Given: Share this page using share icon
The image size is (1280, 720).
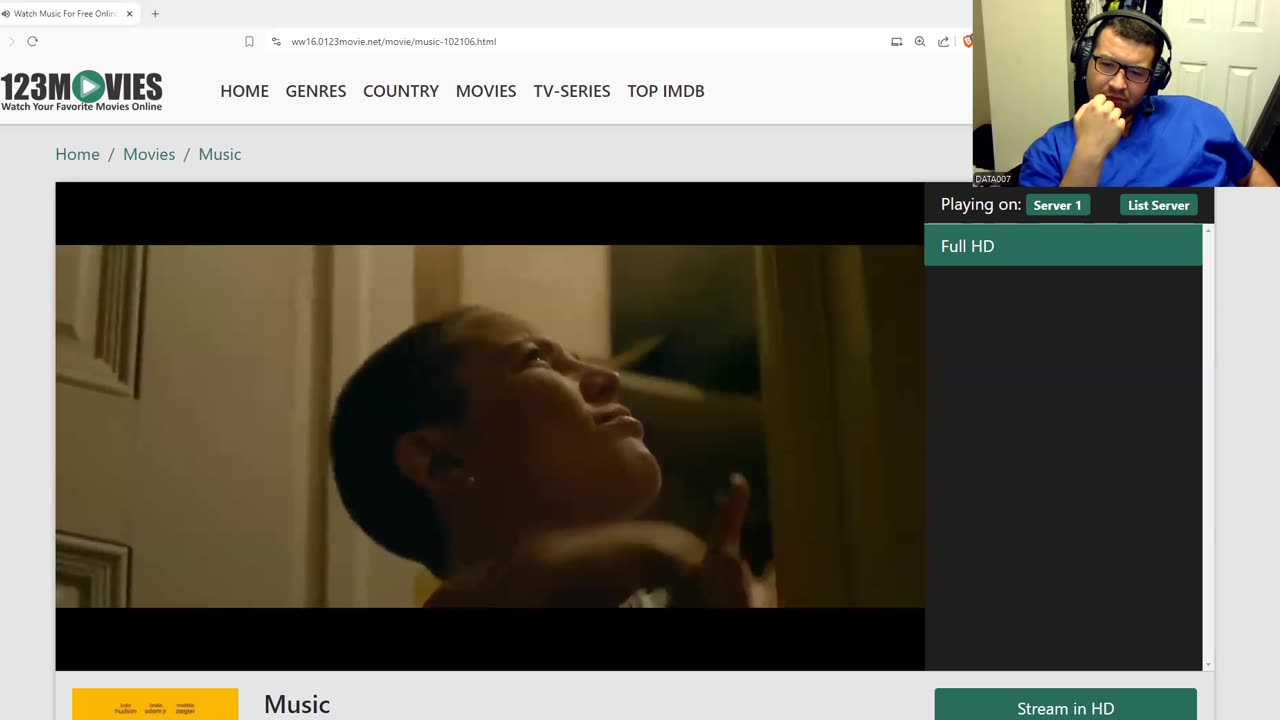Looking at the screenshot, I should (x=943, y=41).
